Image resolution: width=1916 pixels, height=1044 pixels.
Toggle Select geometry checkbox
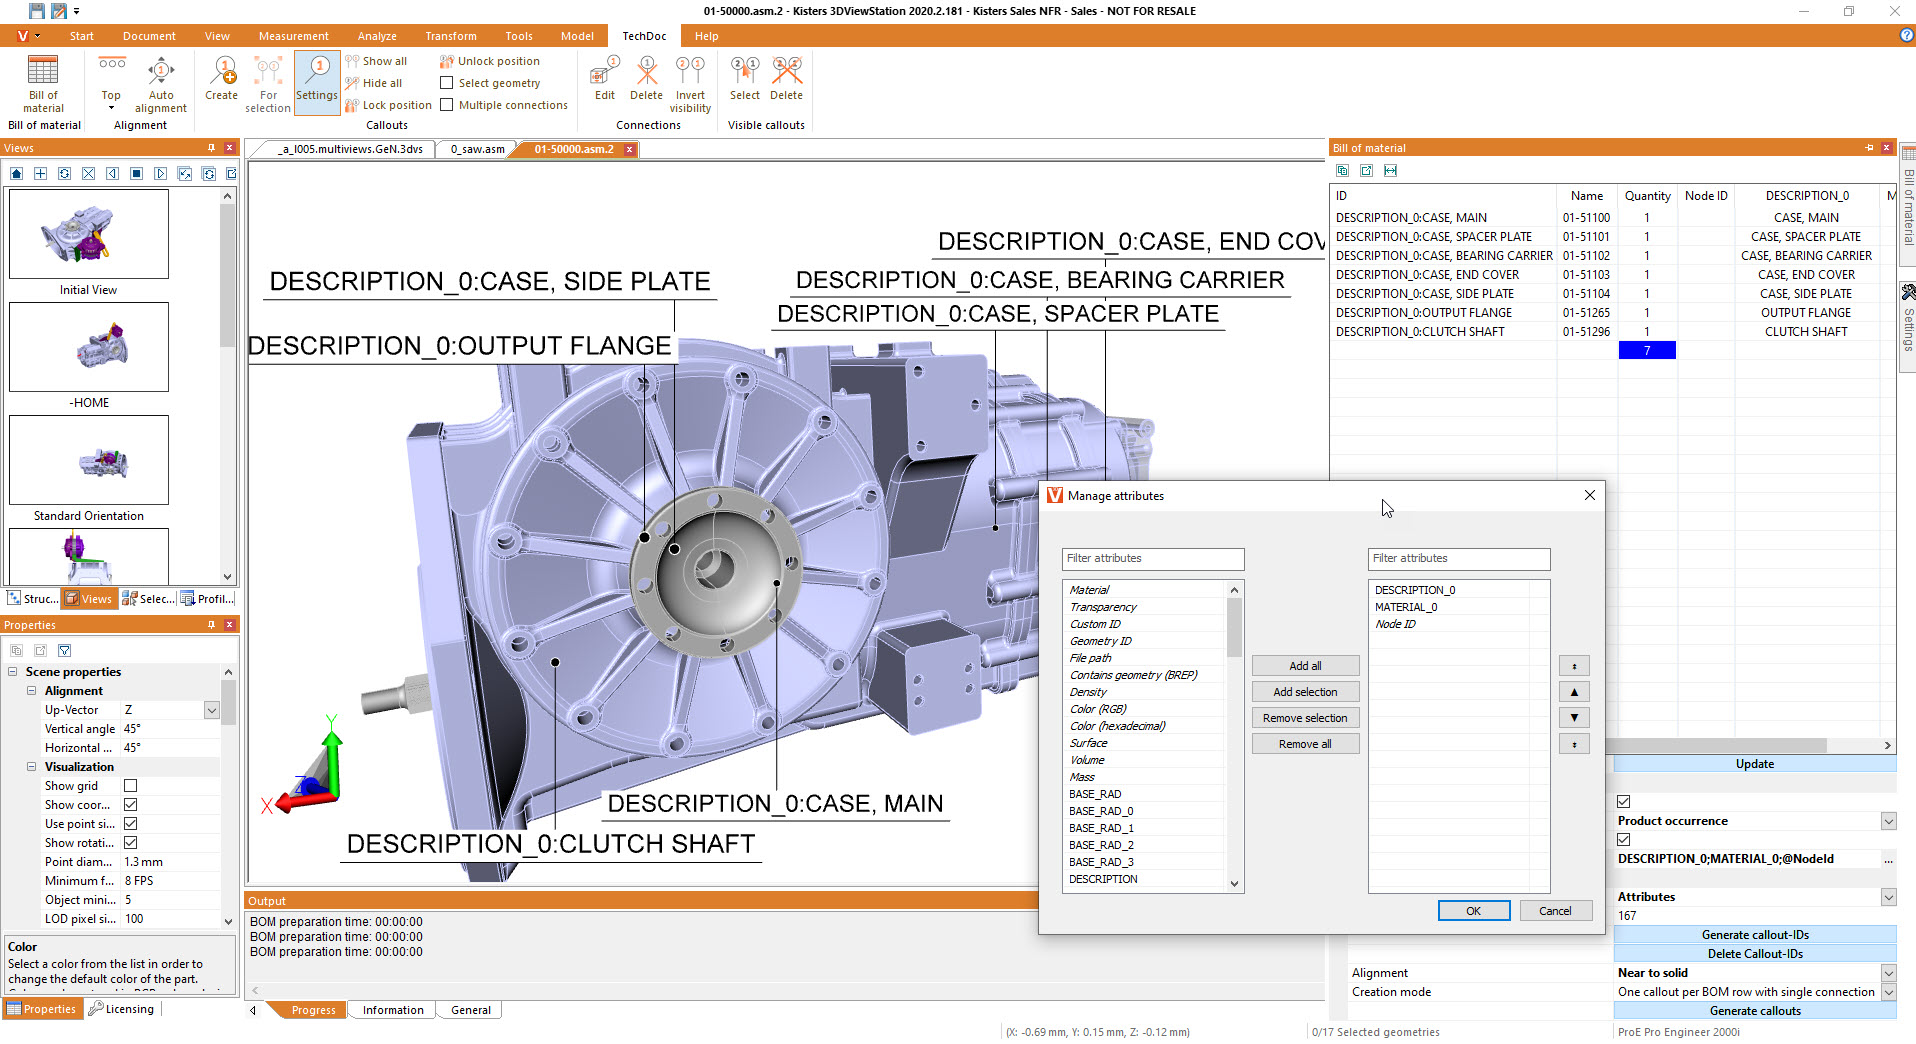447,83
